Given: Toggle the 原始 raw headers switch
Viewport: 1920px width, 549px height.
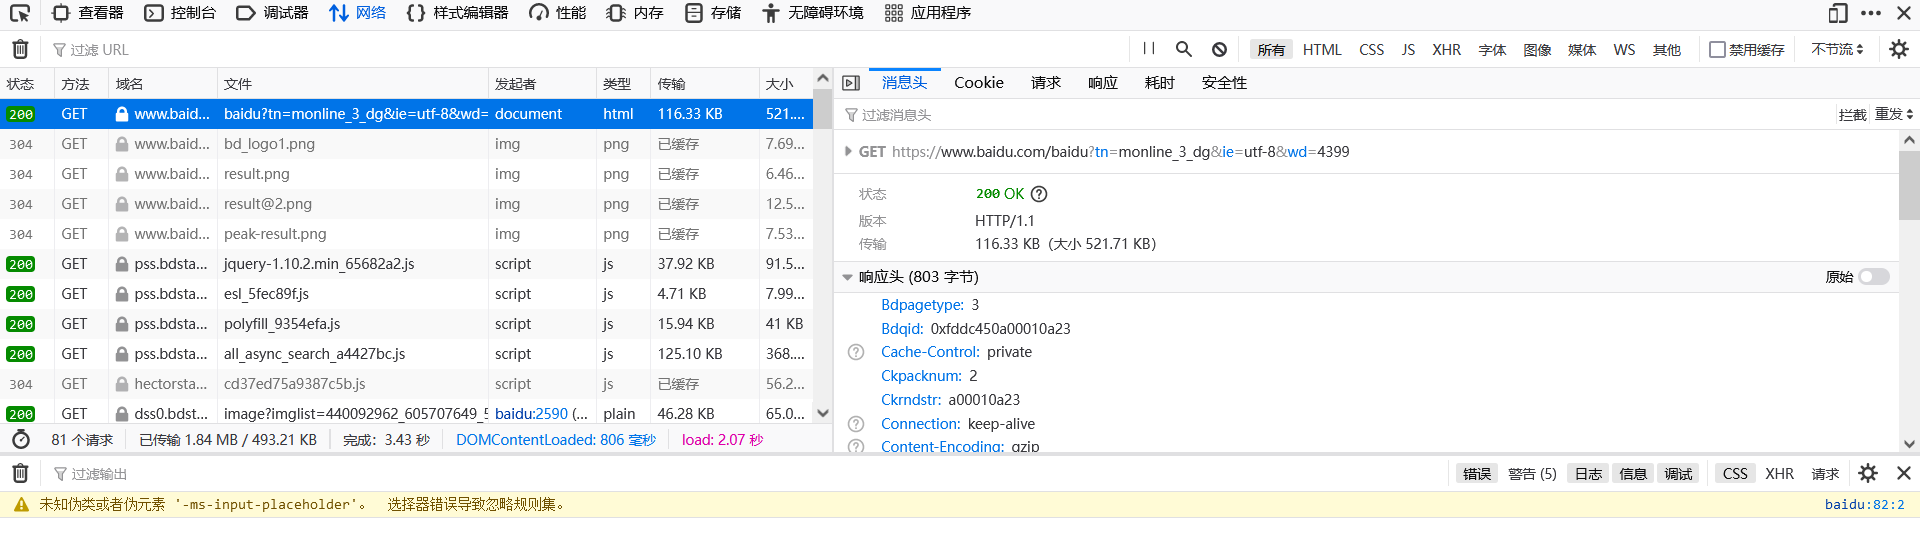Looking at the screenshot, I should tap(1873, 277).
